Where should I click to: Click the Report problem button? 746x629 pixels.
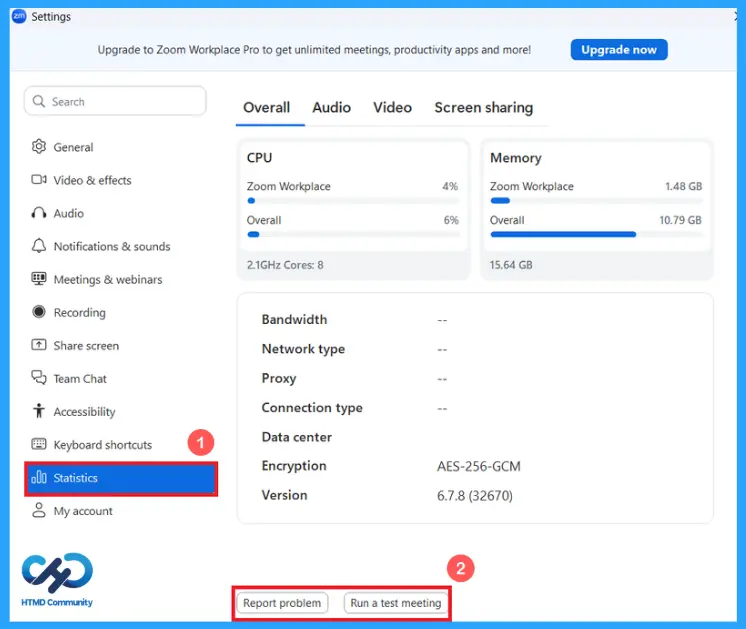282,603
